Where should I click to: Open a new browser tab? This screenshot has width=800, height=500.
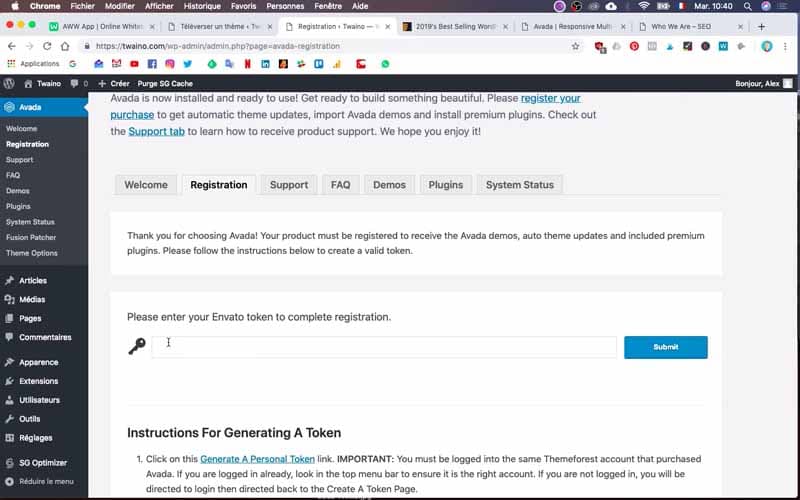click(x=761, y=27)
